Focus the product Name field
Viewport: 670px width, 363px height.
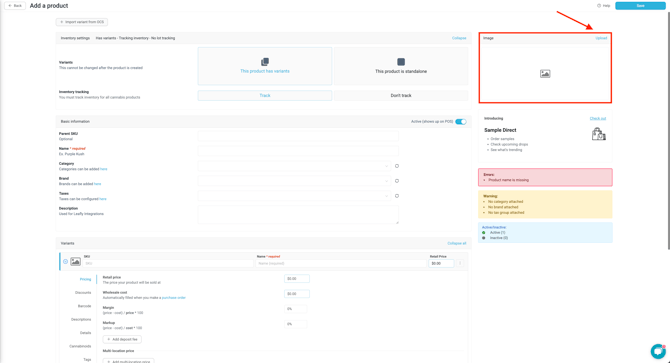point(298,151)
